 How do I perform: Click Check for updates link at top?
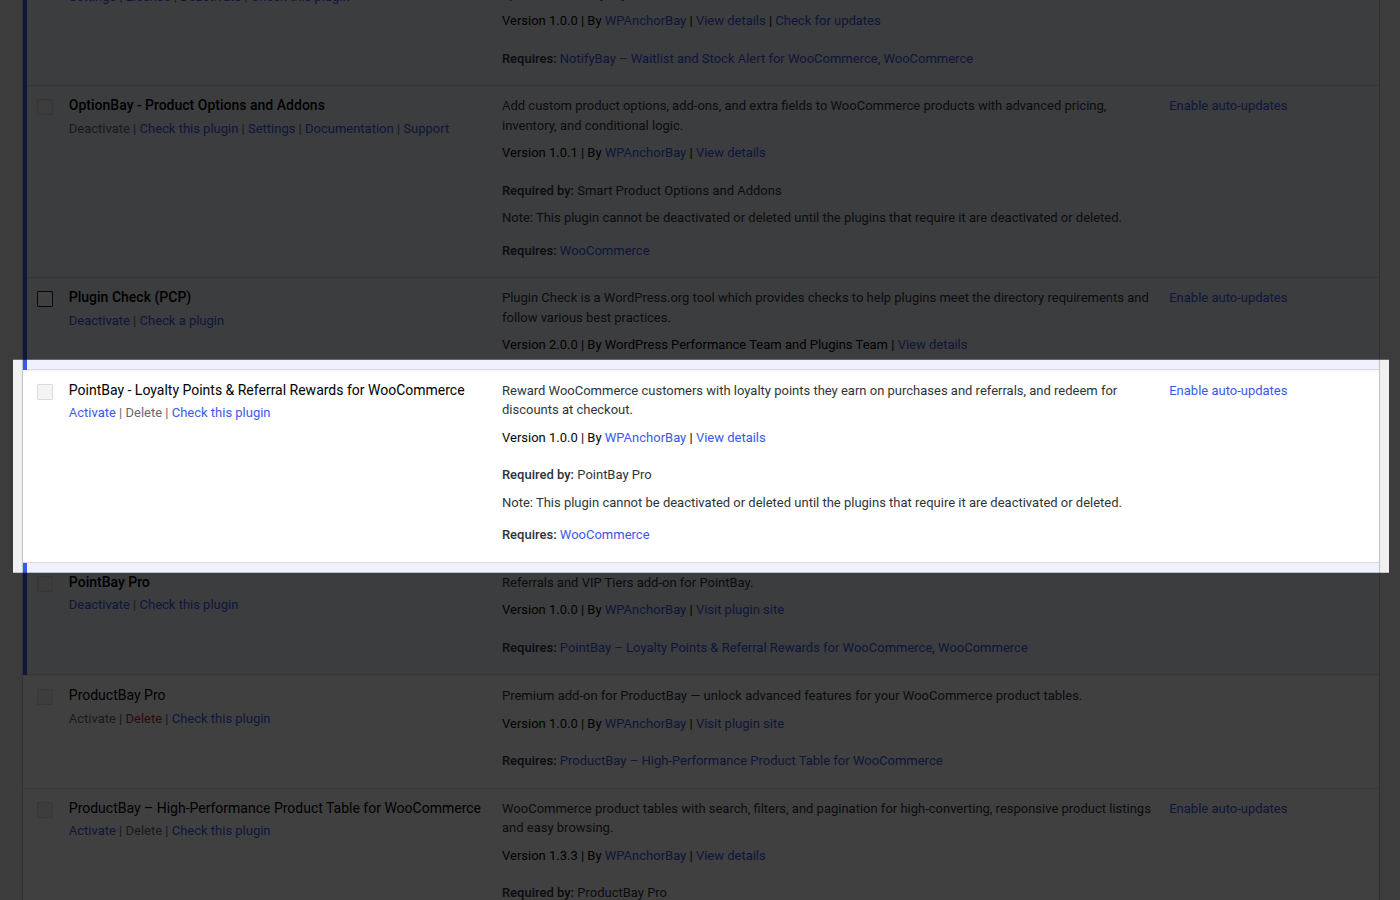pyautogui.click(x=828, y=21)
